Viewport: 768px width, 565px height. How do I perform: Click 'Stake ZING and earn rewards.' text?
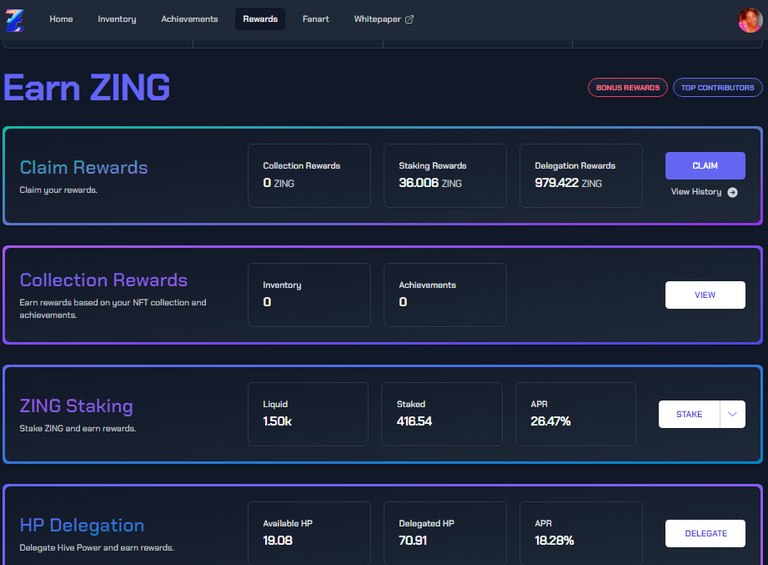coord(78,428)
